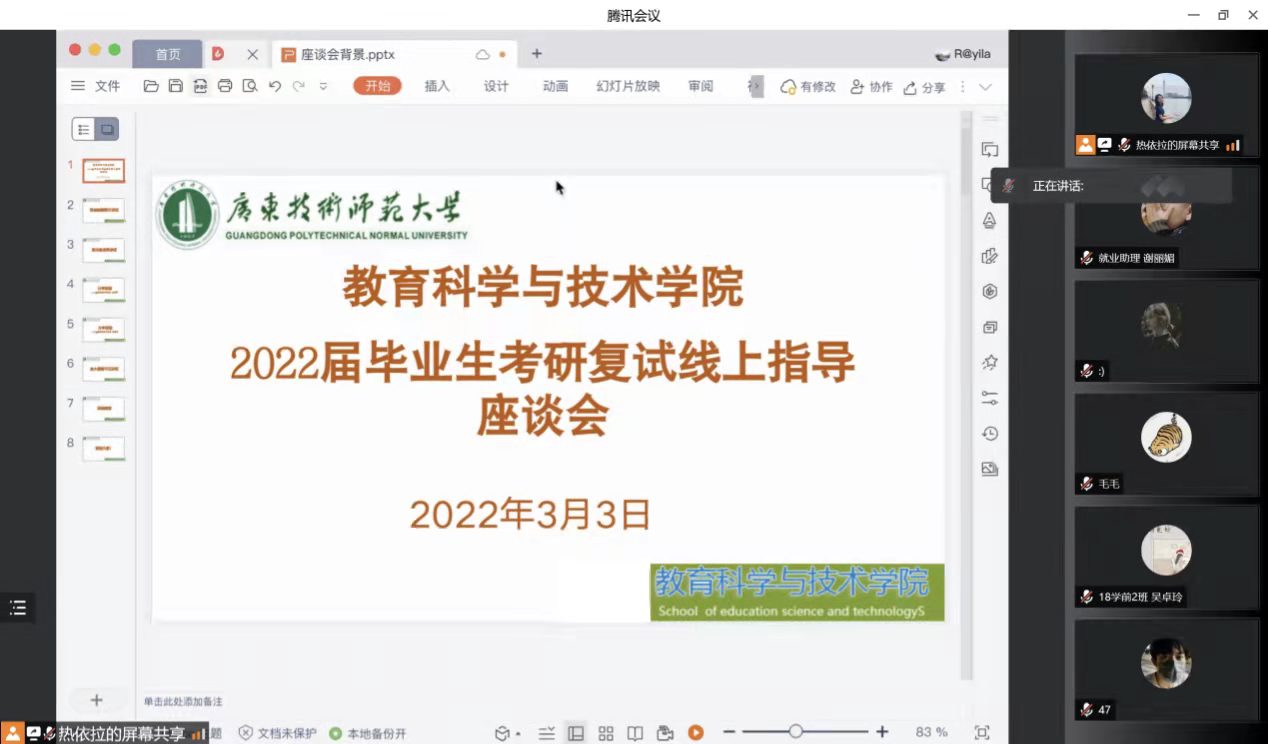Screen dimensions: 1268x744
Task: Switch left panel to outline list view
Action: pos(84,130)
